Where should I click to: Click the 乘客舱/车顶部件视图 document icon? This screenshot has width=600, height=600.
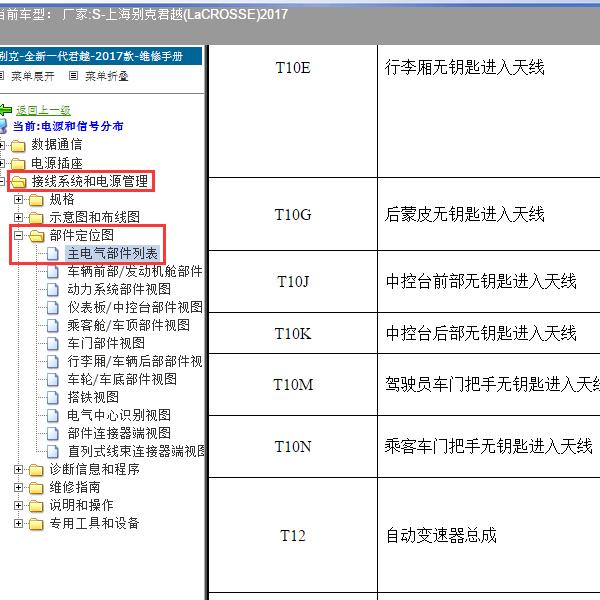tap(53, 326)
